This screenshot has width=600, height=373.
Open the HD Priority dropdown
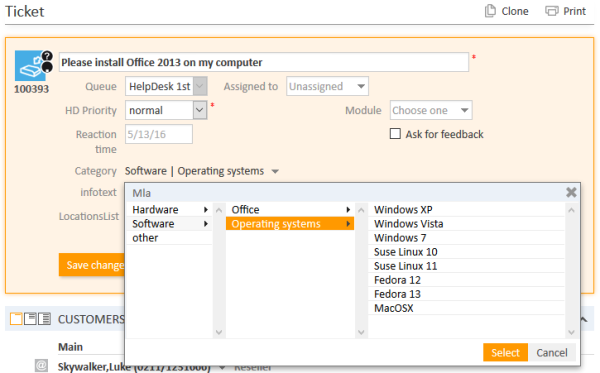point(166,110)
